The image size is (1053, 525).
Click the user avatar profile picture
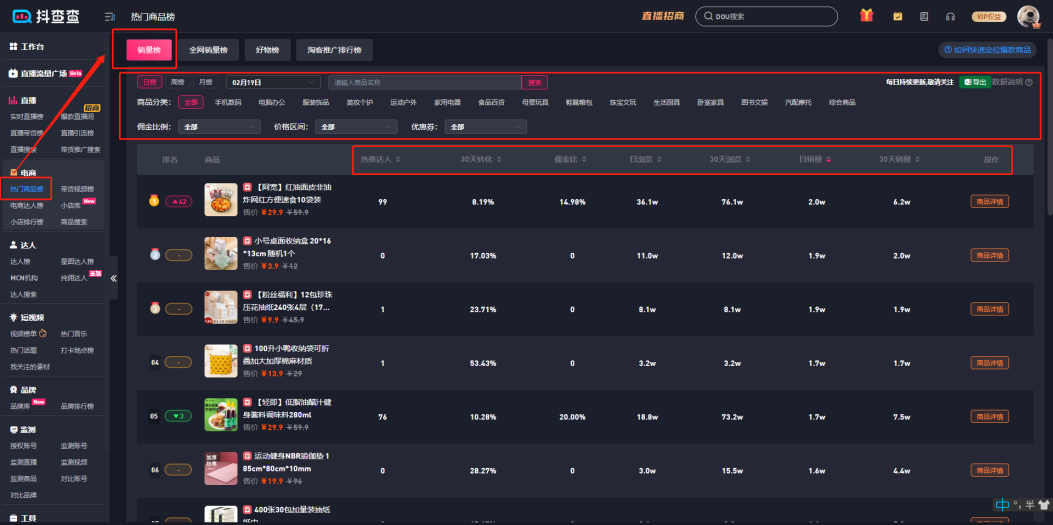(1027, 16)
